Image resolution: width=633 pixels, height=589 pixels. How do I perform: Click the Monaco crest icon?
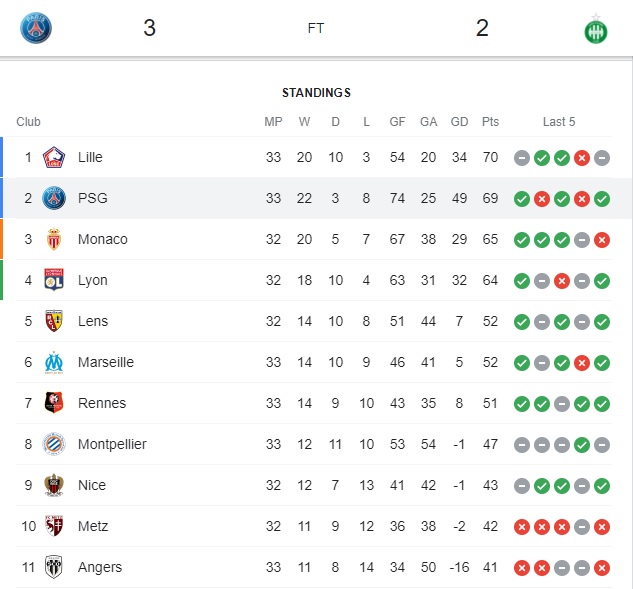(x=54, y=239)
